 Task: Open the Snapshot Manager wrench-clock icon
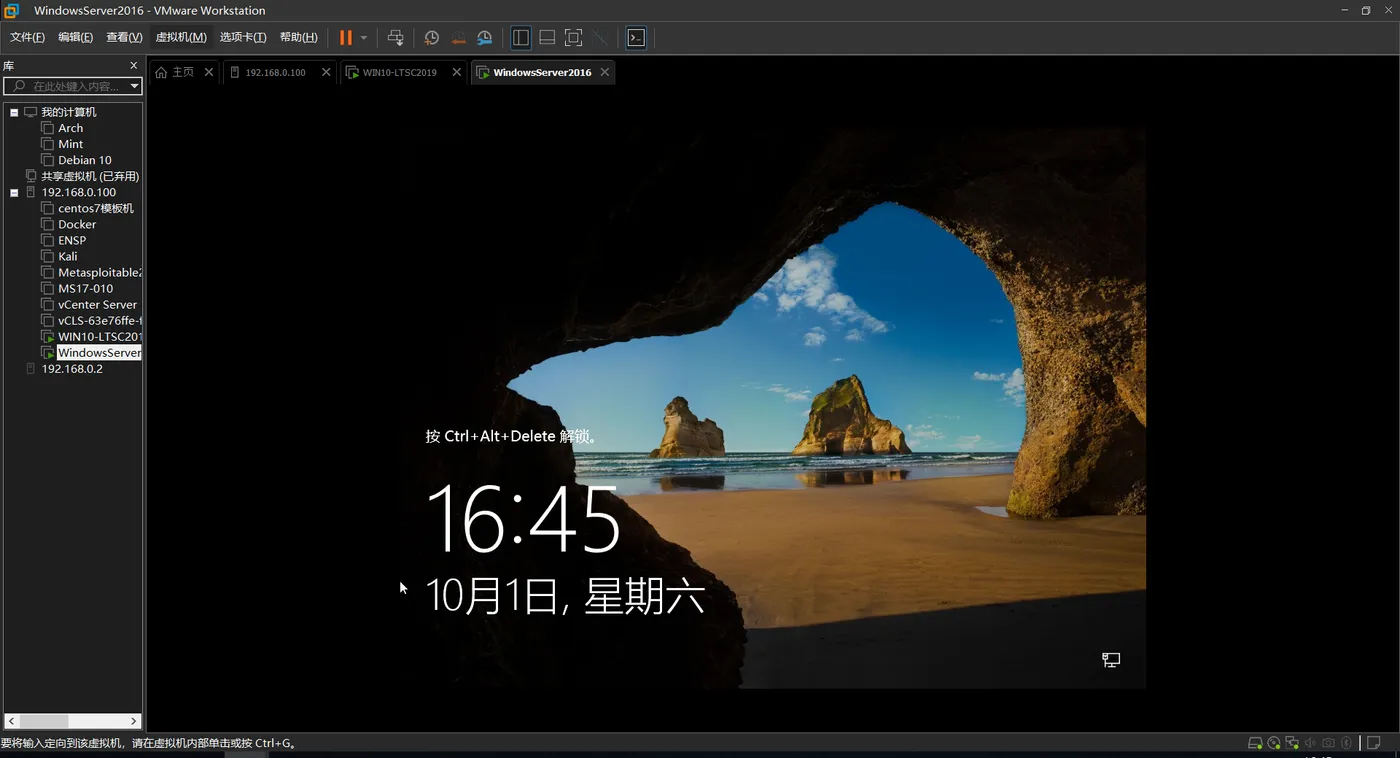click(x=484, y=37)
